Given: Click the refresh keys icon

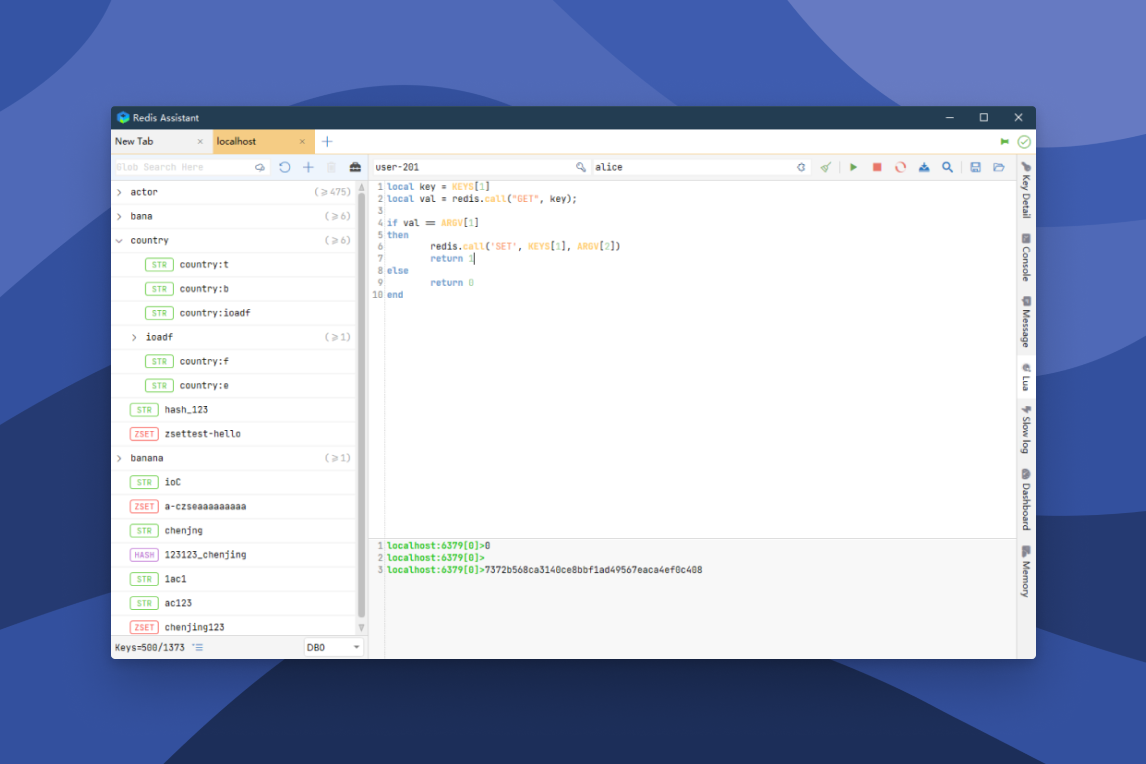Looking at the screenshot, I should coord(285,167).
